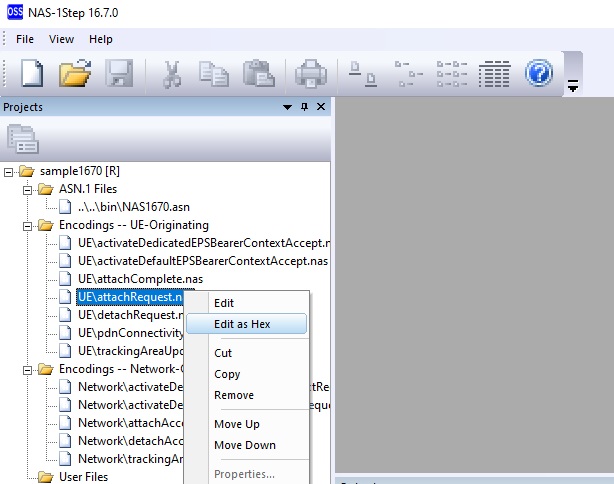Select UE\trackingAreaUpdate file
Image resolution: width=614 pixels, height=484 pixels.
pos(130,351)
